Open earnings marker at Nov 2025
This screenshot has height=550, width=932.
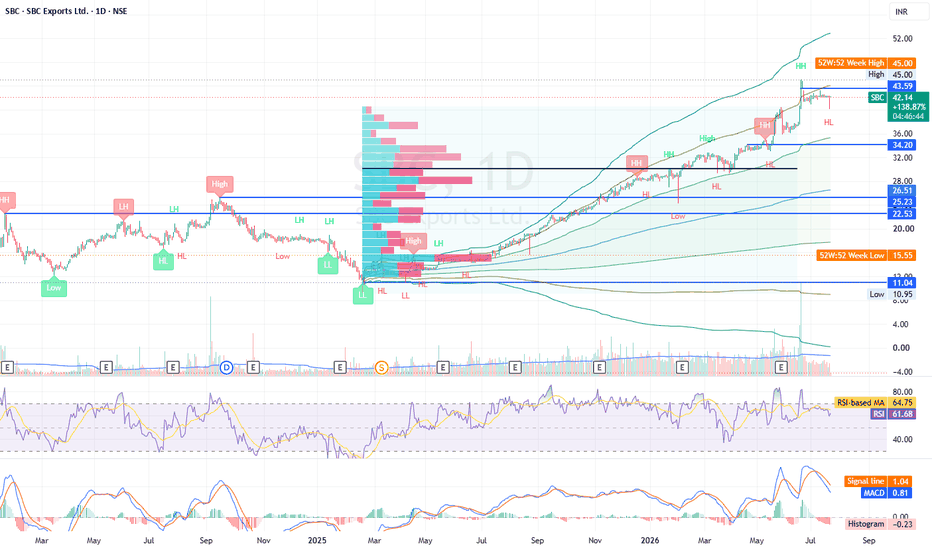tap(599, 367)
